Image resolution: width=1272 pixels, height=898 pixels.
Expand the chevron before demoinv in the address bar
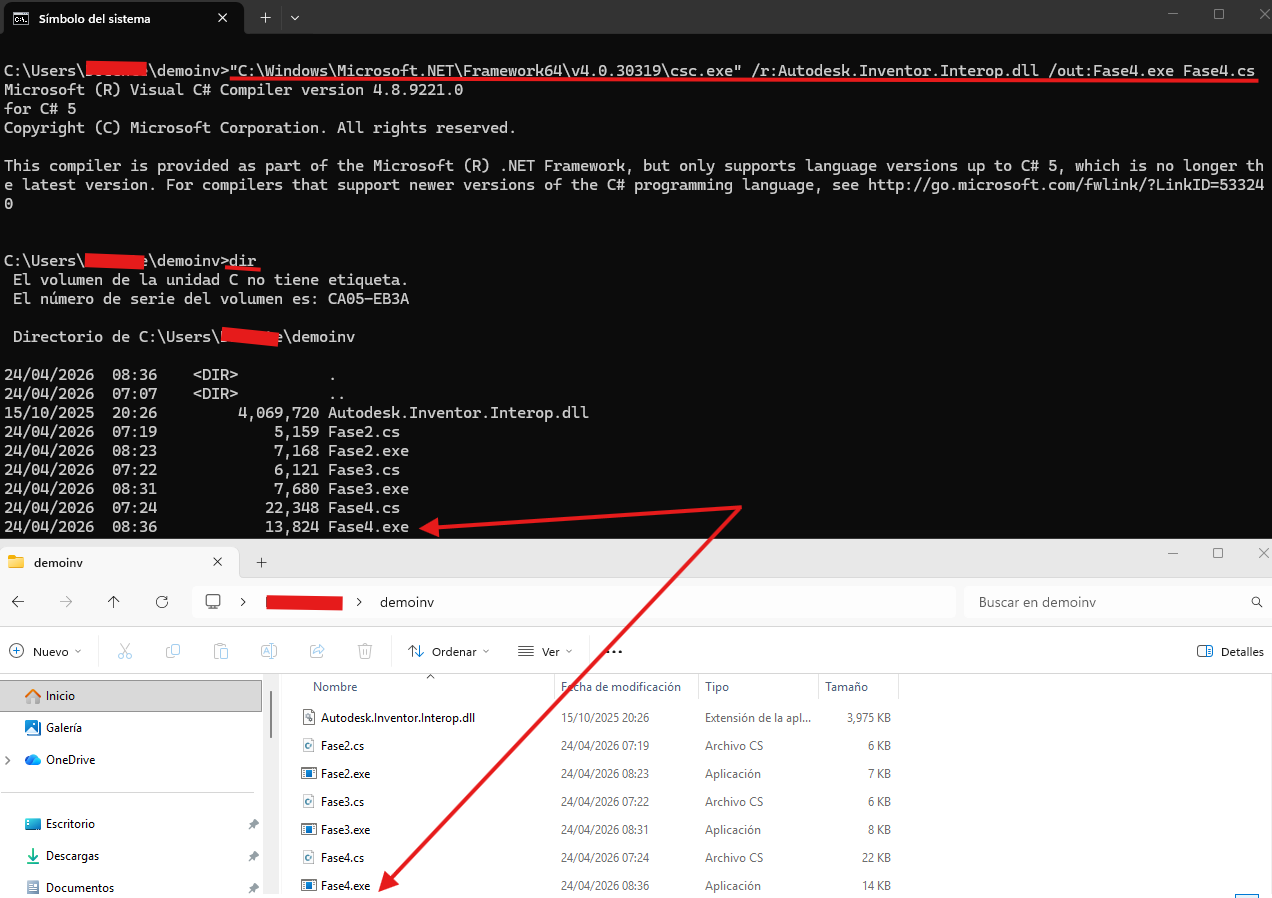[x=360, y=602]
